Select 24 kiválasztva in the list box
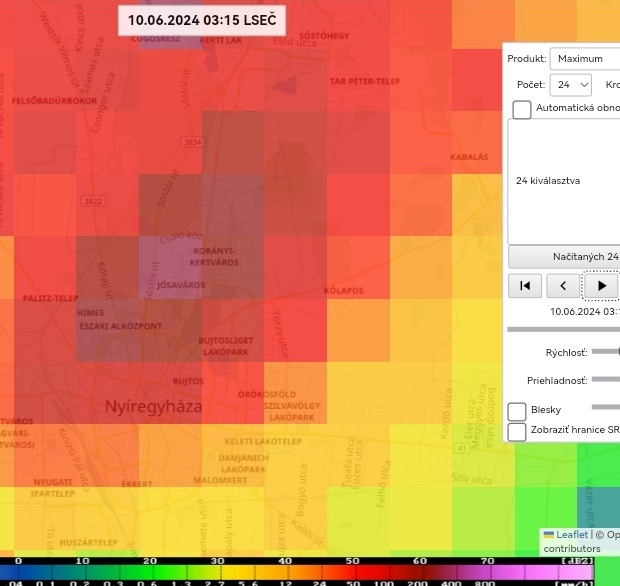620x586 pixels. (548, 181)
